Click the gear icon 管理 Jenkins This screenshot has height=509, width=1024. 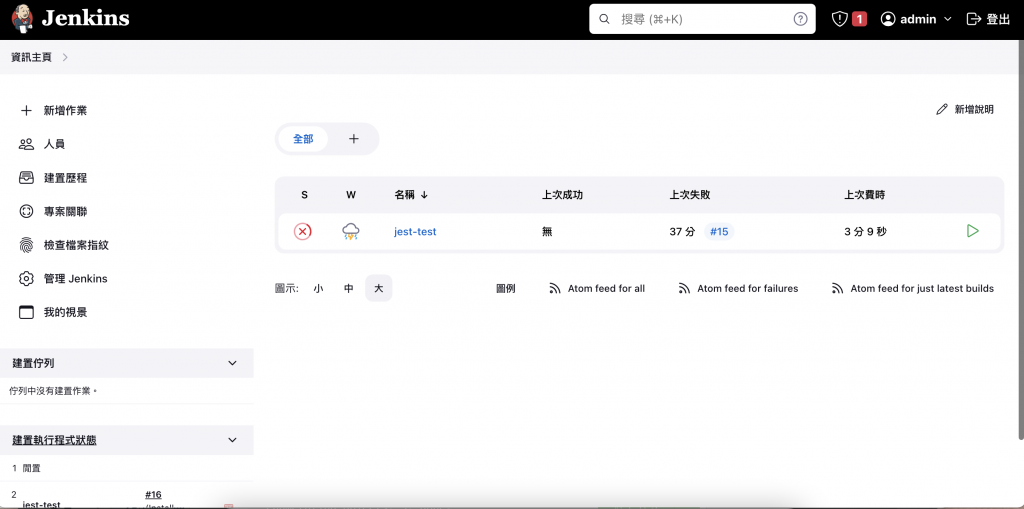(x=26, y=279)
